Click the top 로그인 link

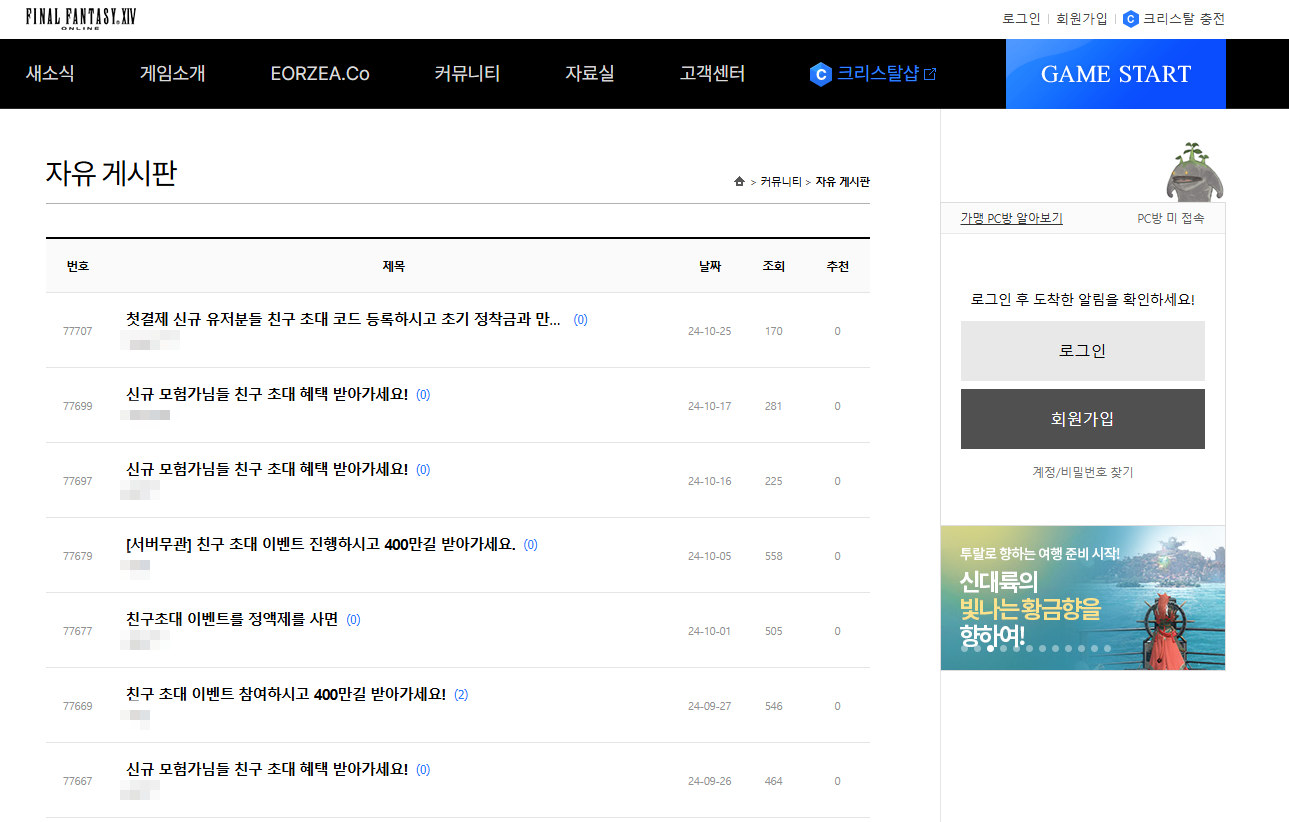(x=1021, y=19)
